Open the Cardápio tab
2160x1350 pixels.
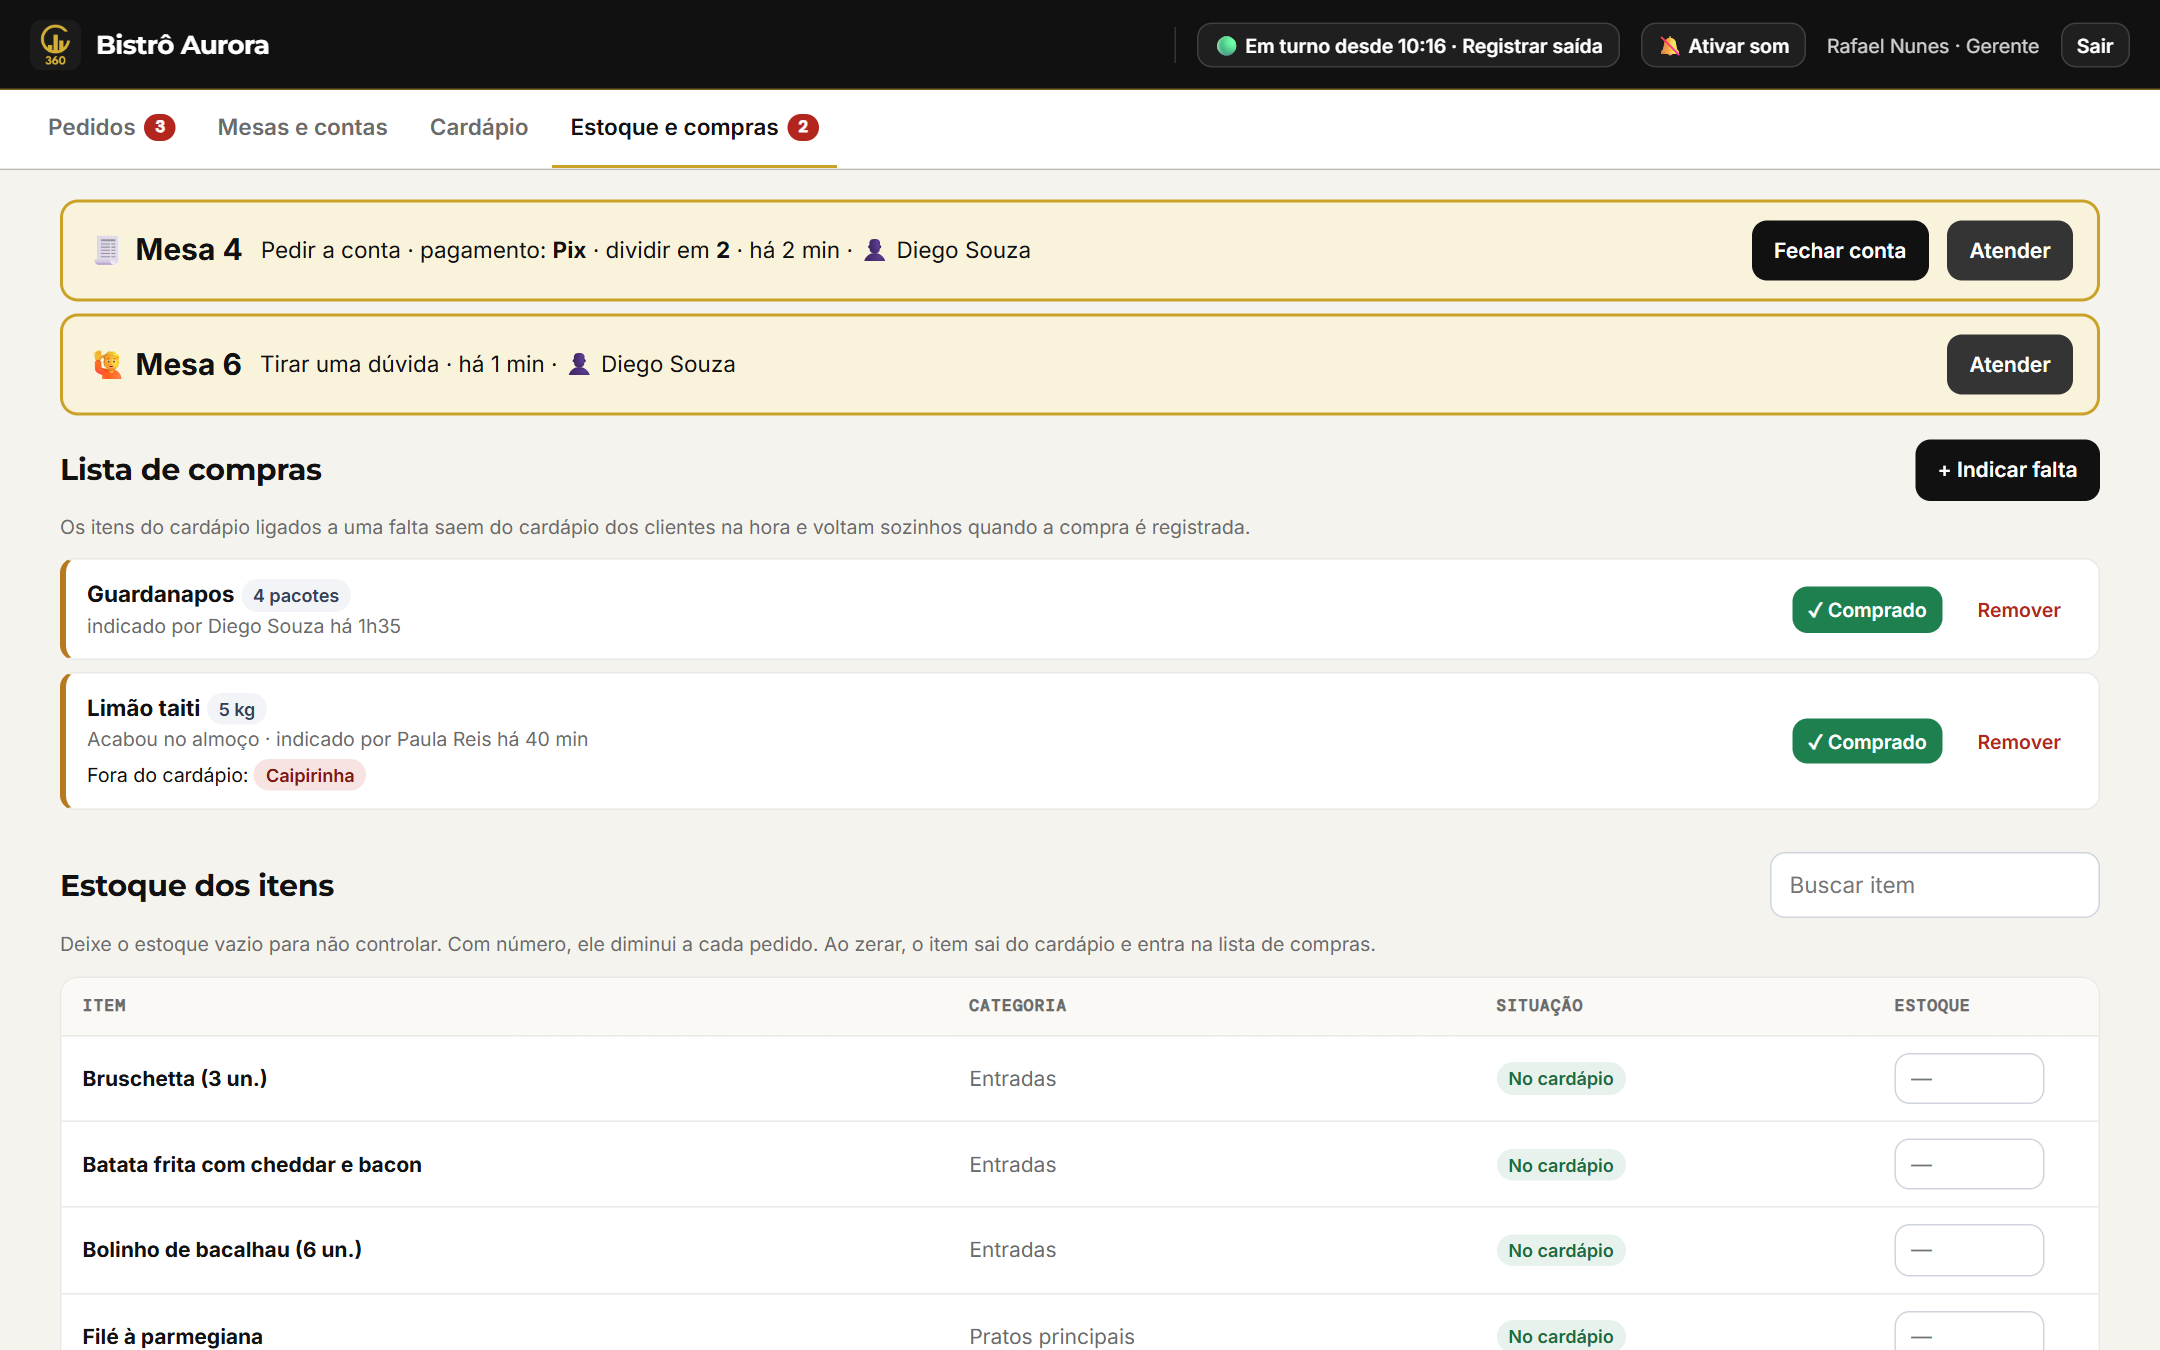[479, 128]
